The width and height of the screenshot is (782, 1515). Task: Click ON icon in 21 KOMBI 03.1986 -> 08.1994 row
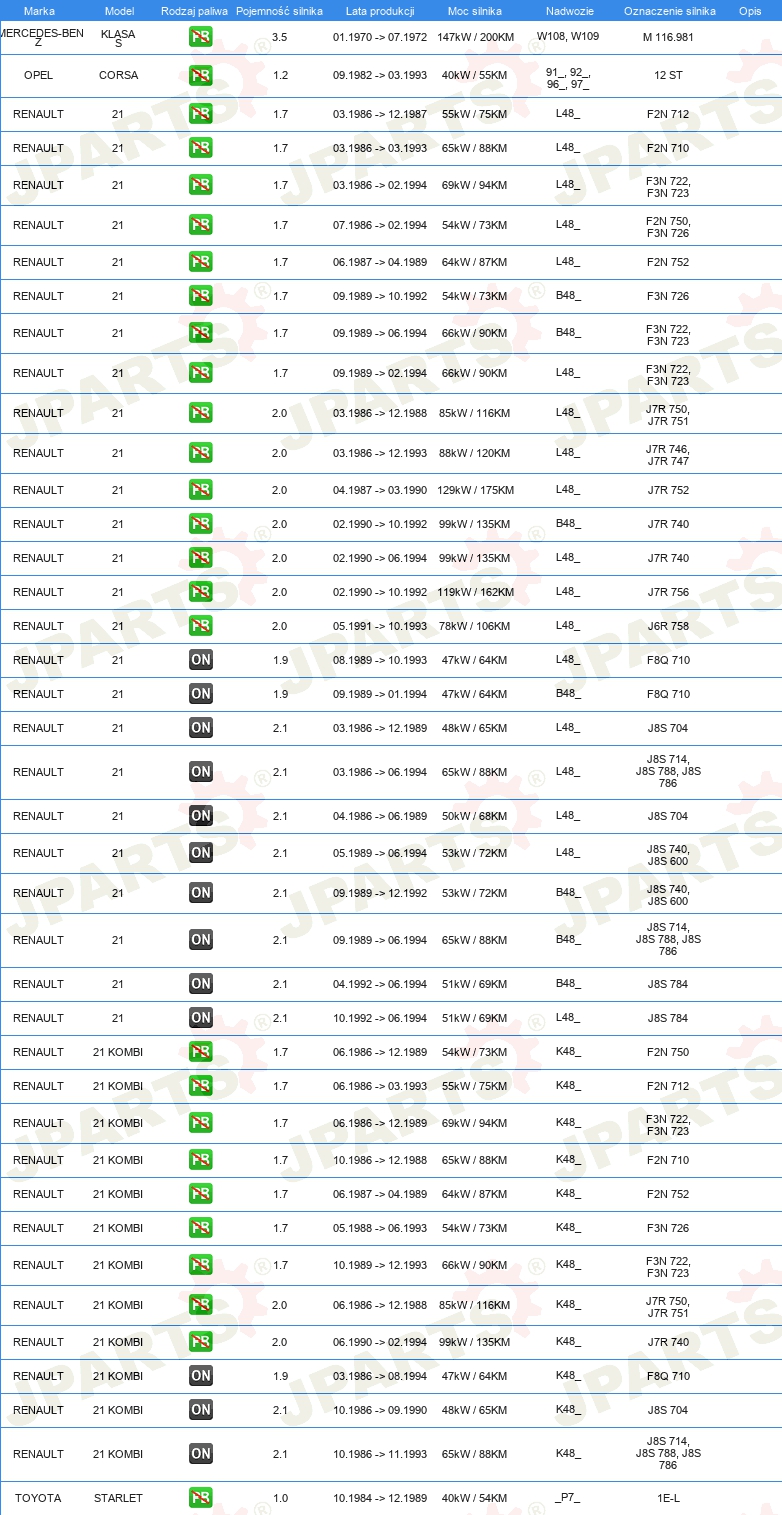coord(200,1376)
